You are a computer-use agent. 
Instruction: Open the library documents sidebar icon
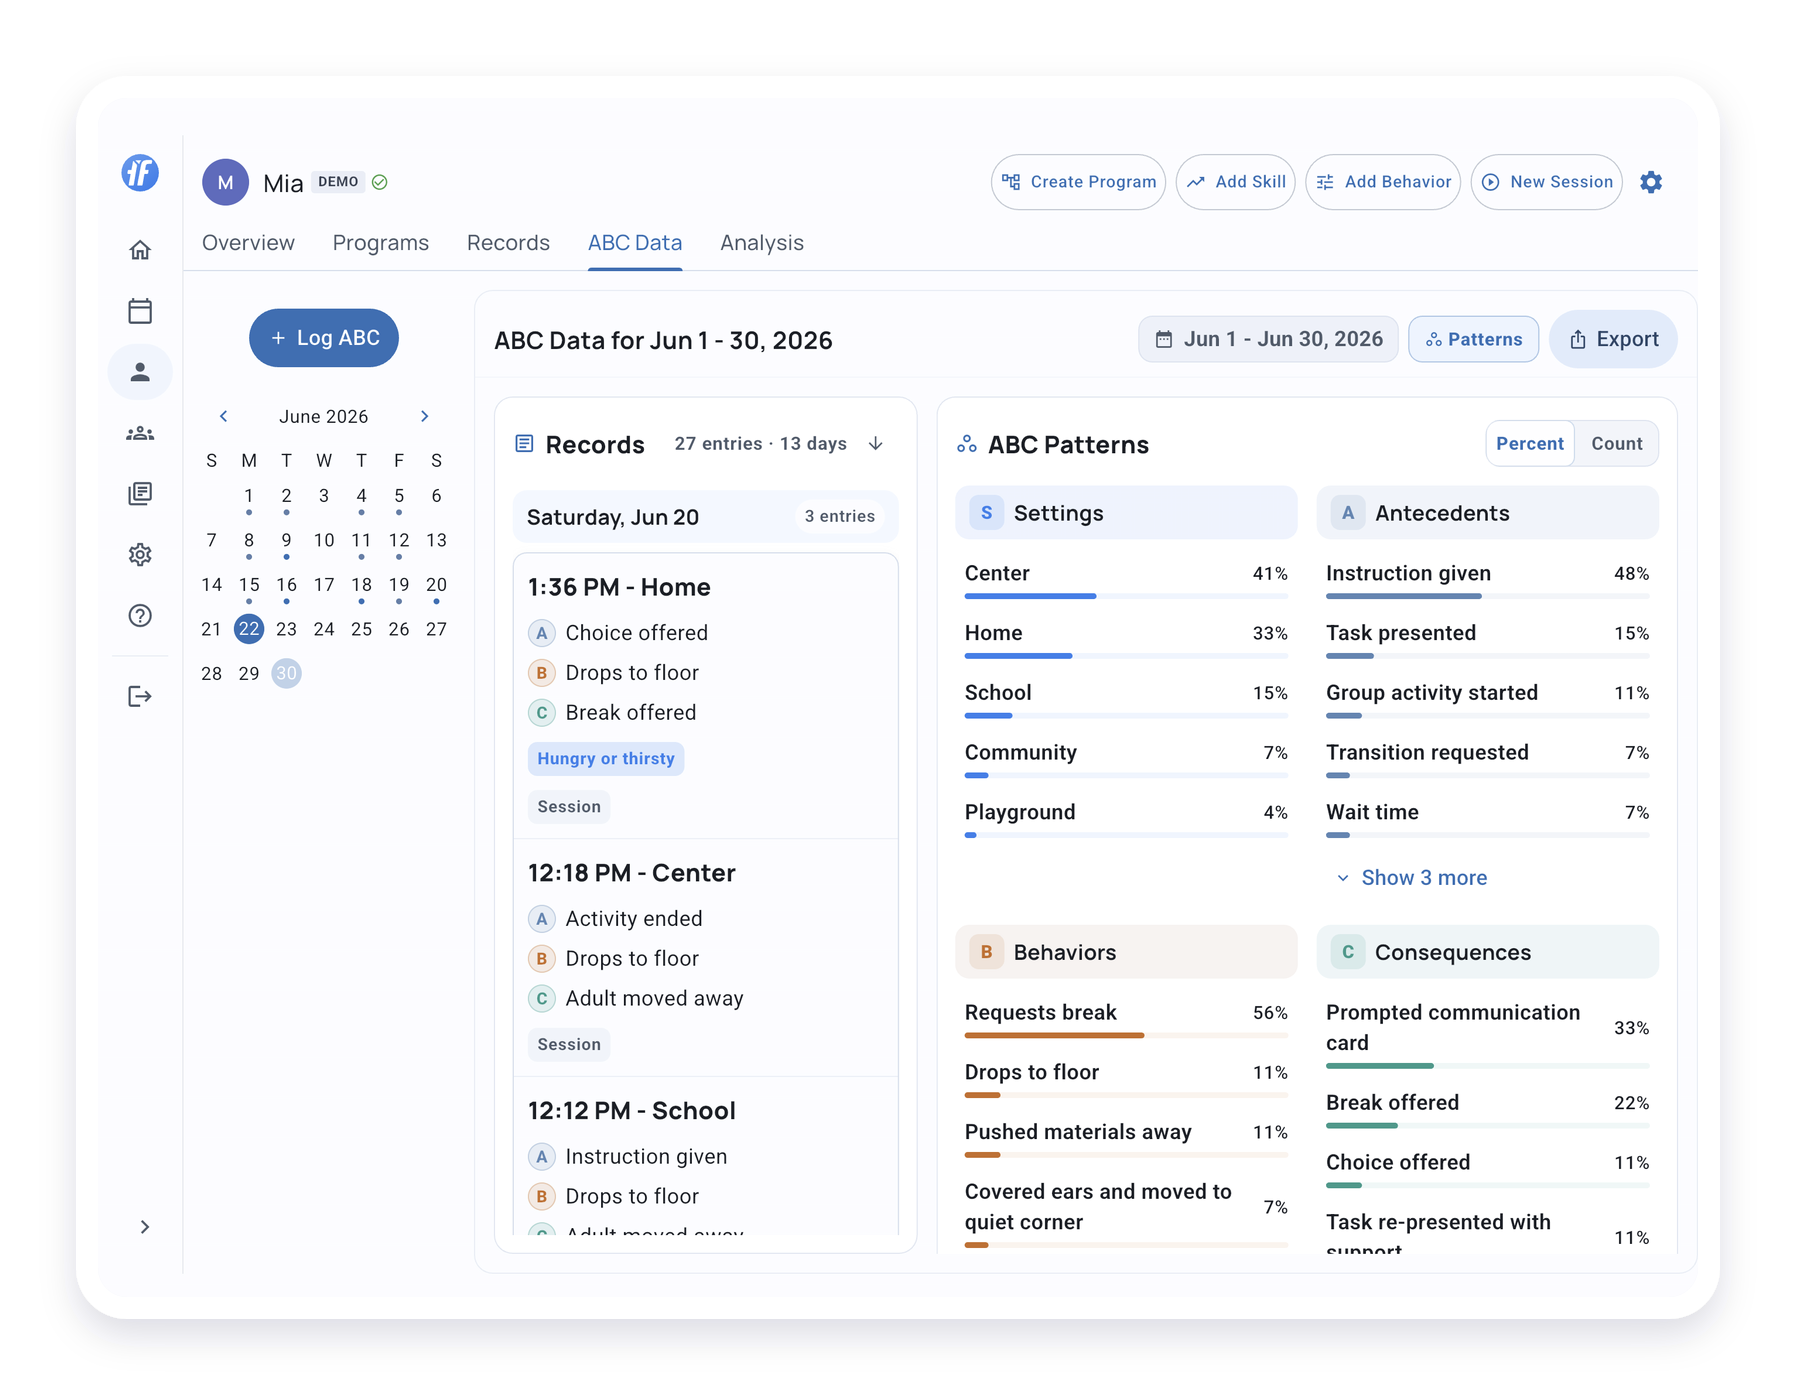(140, 494)
